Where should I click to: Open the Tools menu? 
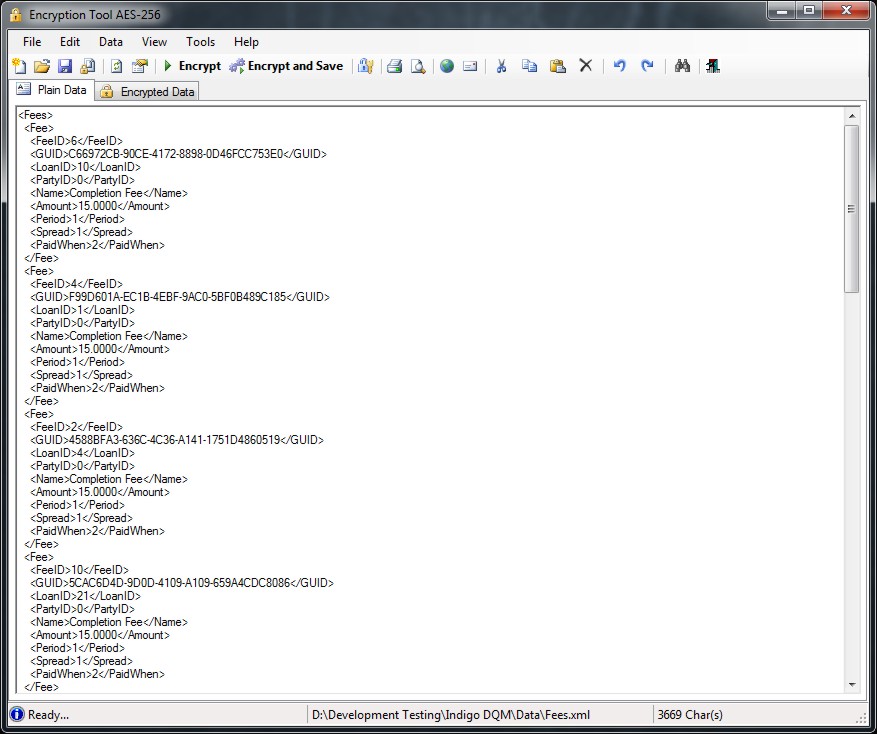click(200, 42)
